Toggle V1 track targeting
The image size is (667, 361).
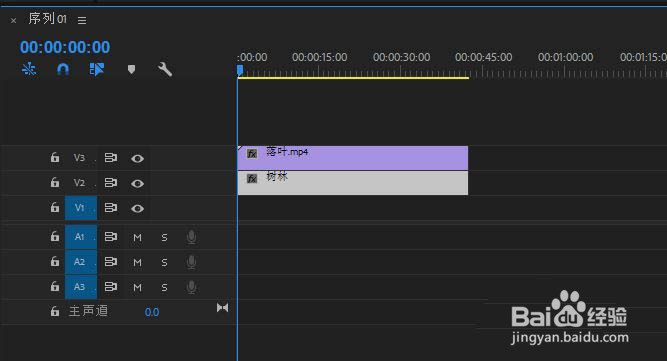click(81, 208)
